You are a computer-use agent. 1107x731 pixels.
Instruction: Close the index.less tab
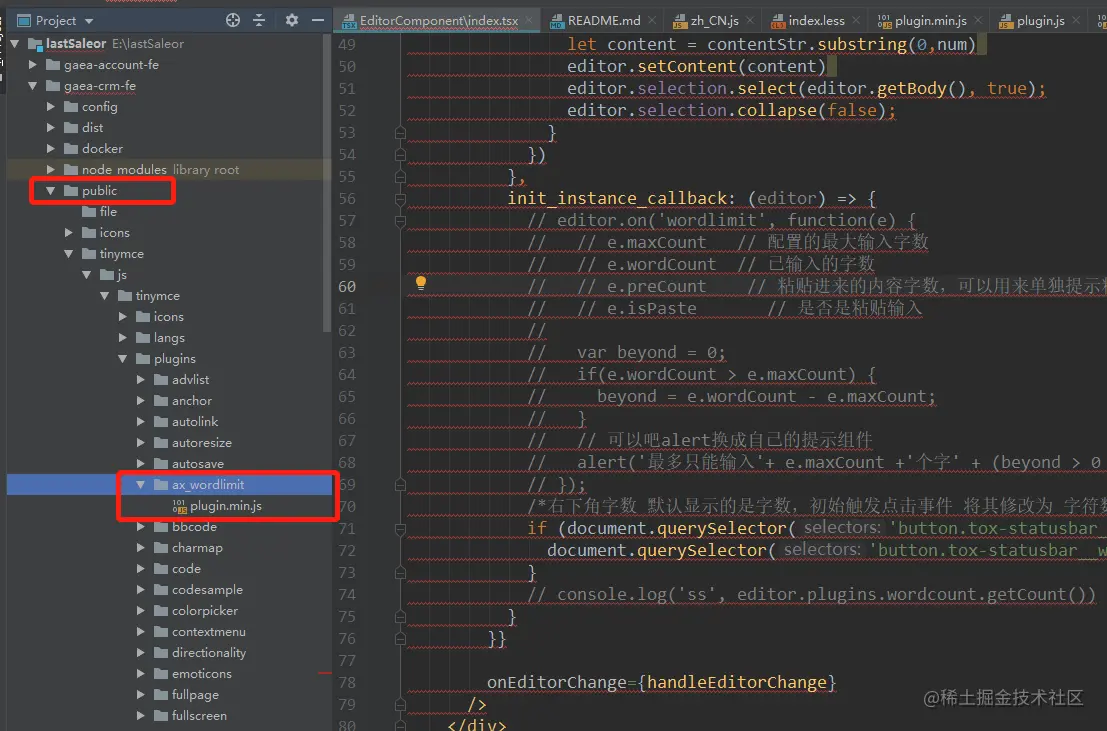[856, 20]
